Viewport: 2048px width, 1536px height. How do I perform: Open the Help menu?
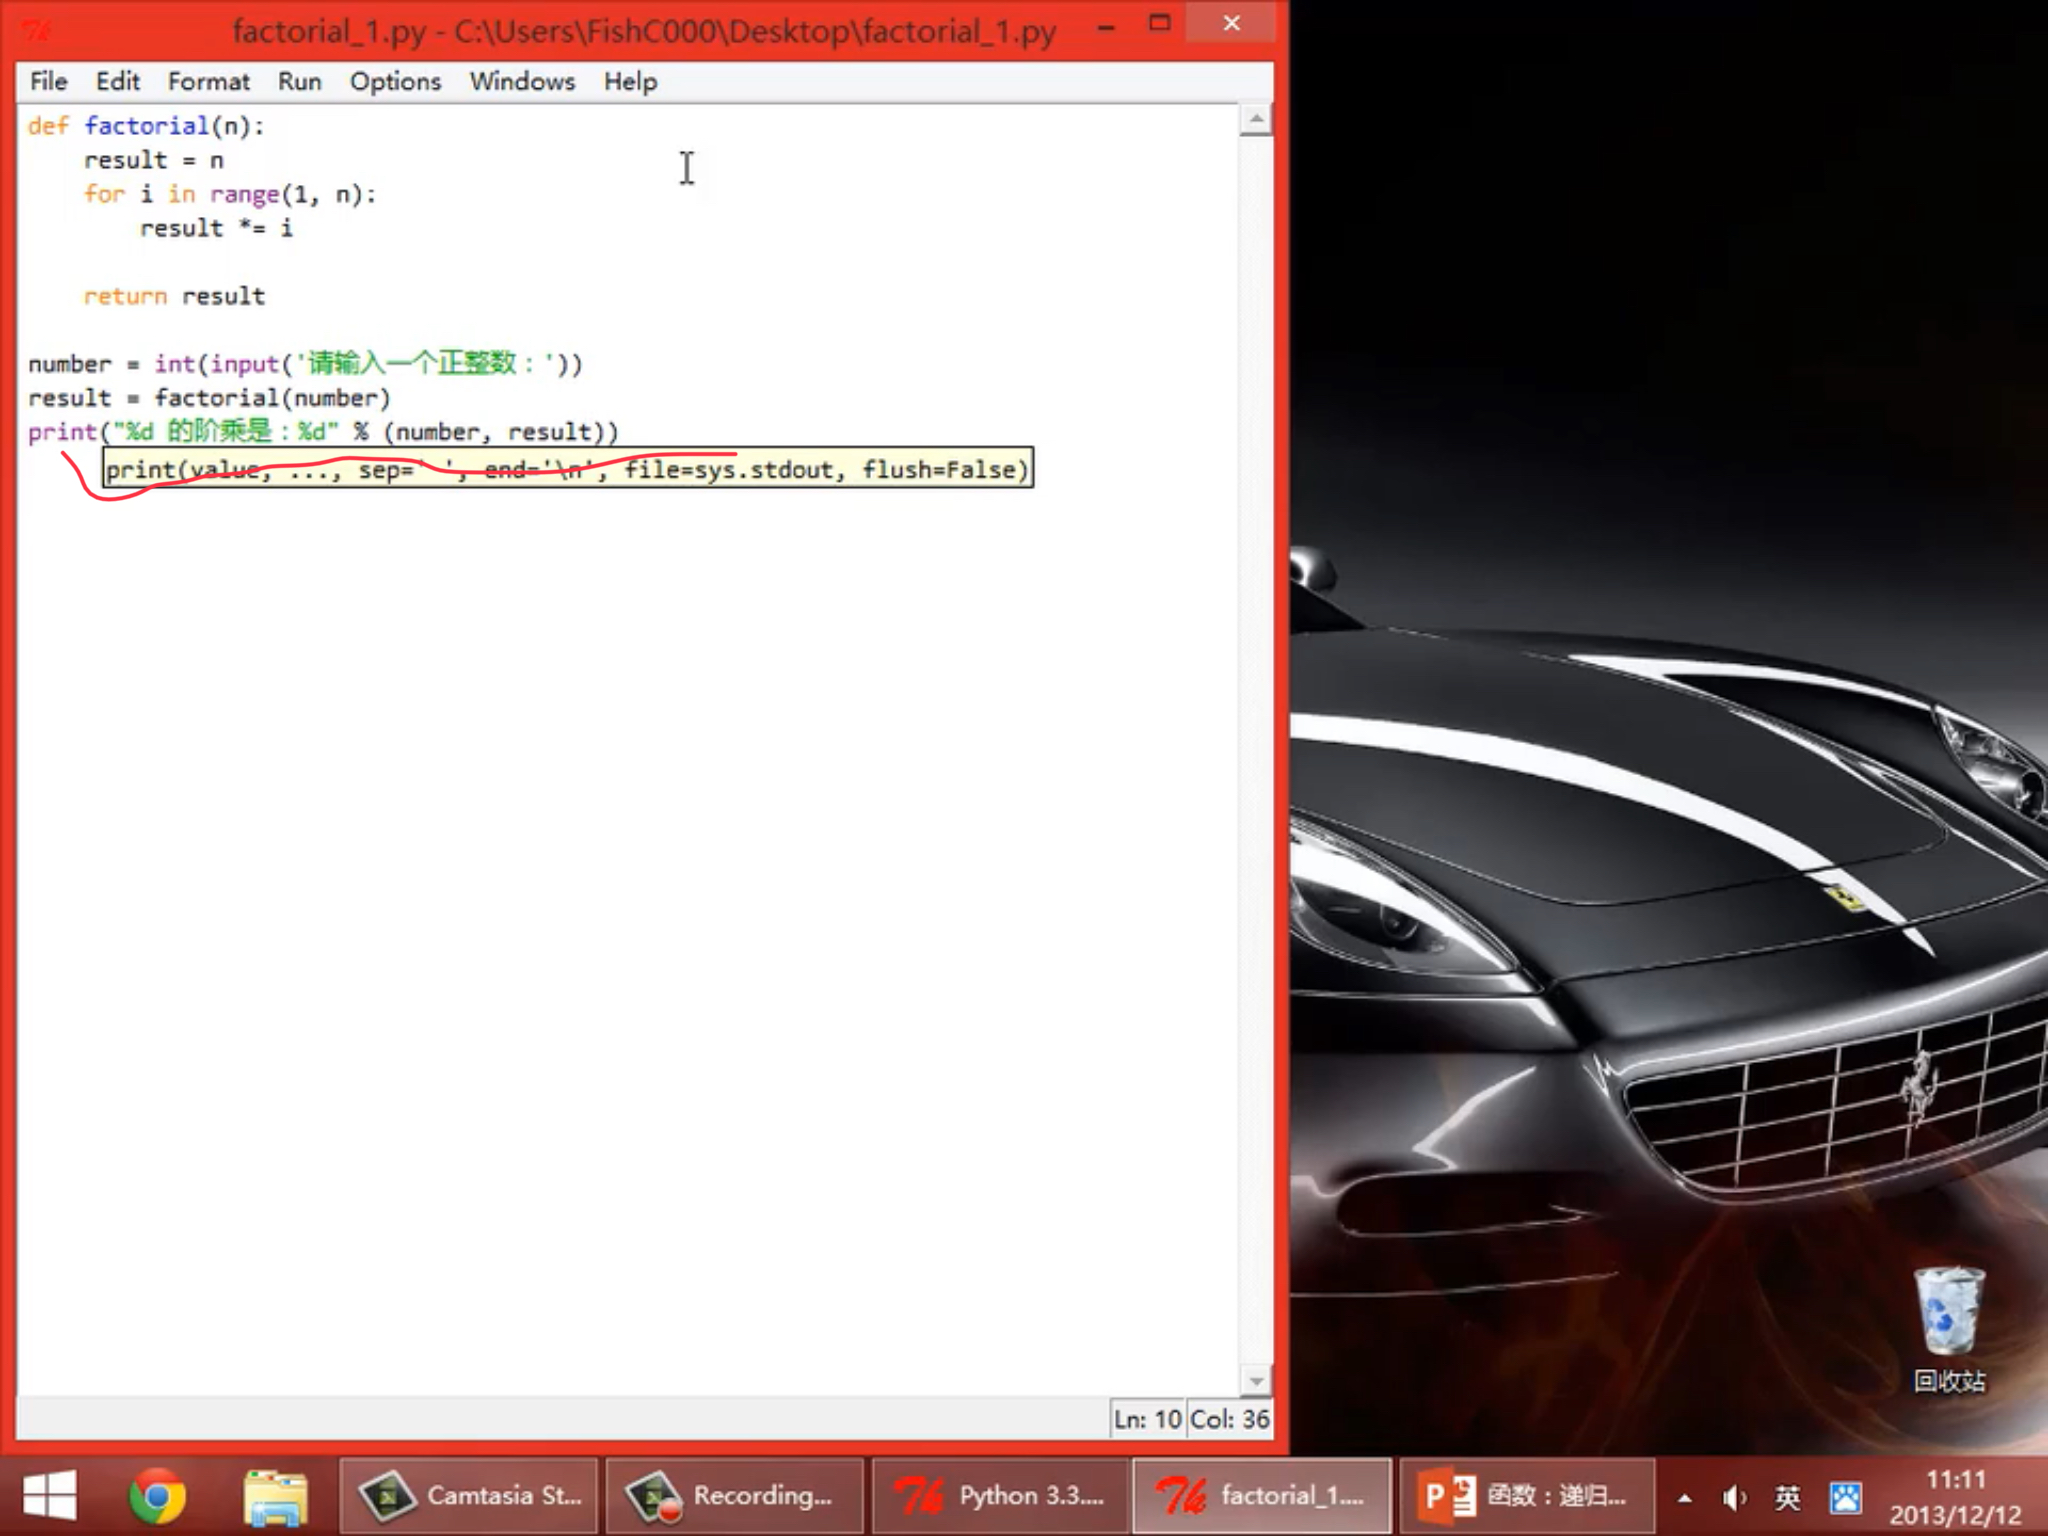click(630, 82)
